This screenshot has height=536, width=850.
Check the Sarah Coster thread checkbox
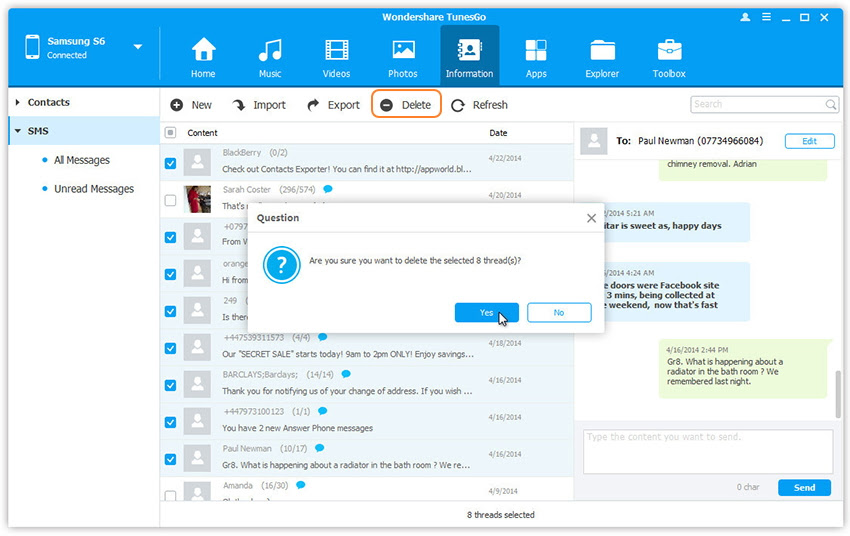pyautogui.click(x=170, y=200)
